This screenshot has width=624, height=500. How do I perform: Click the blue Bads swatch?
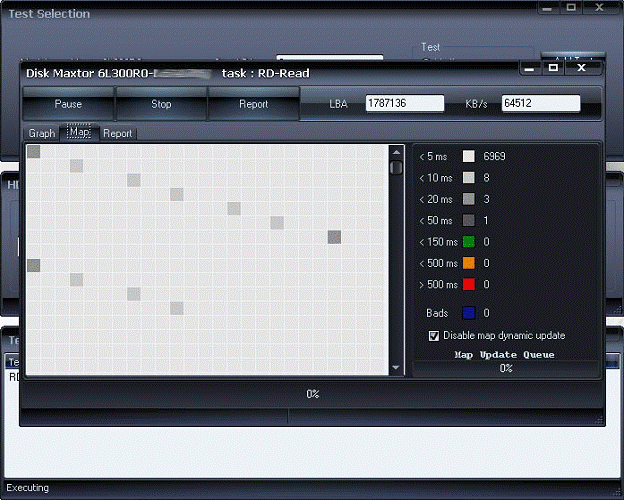(468, 313)
